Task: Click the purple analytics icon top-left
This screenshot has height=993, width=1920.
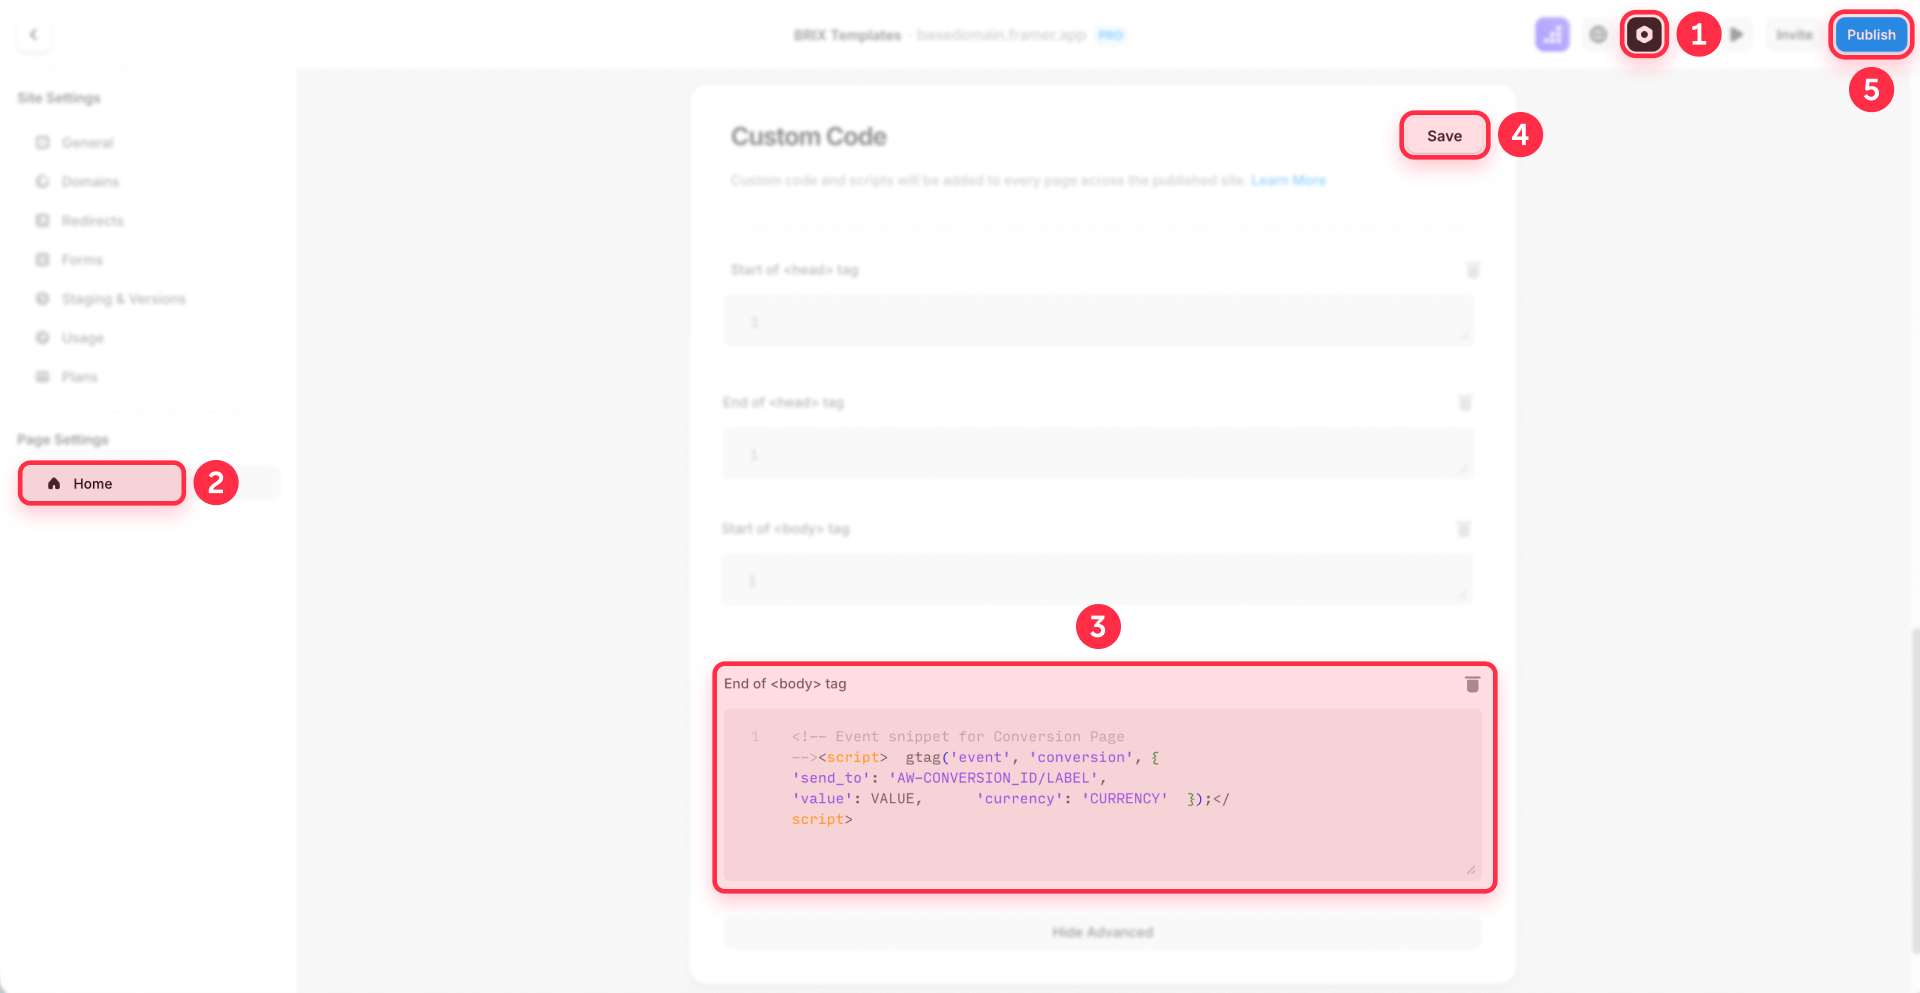Action: 1552,33
